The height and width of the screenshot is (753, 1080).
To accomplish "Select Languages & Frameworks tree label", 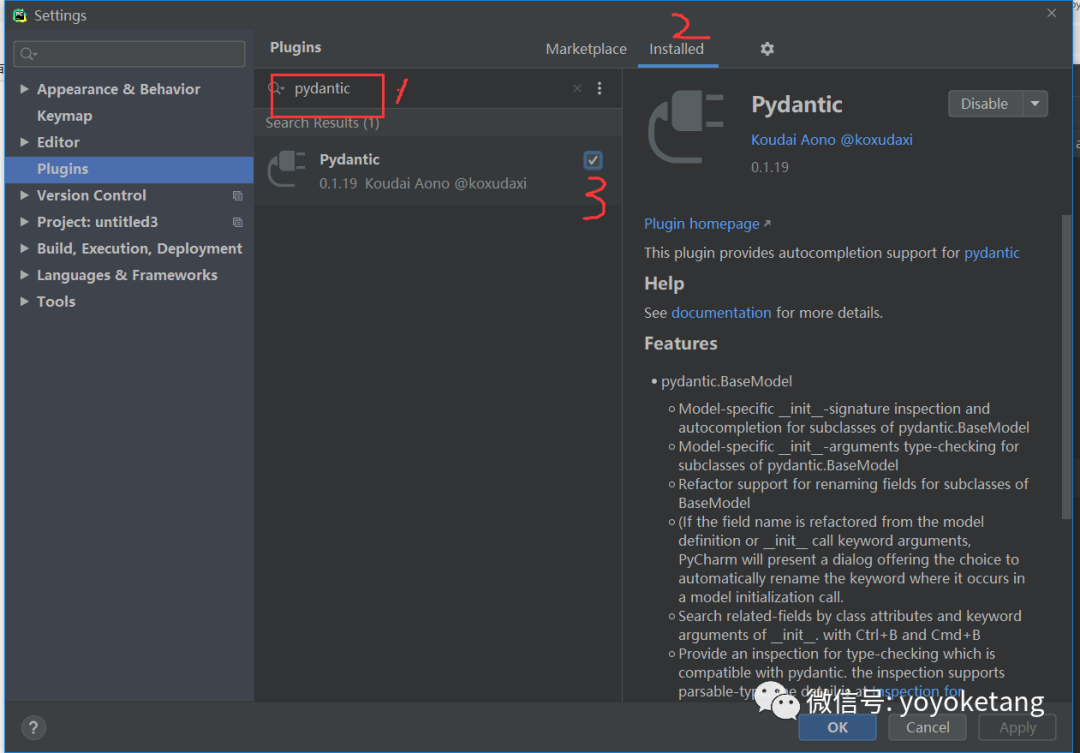I will [127, 275].
